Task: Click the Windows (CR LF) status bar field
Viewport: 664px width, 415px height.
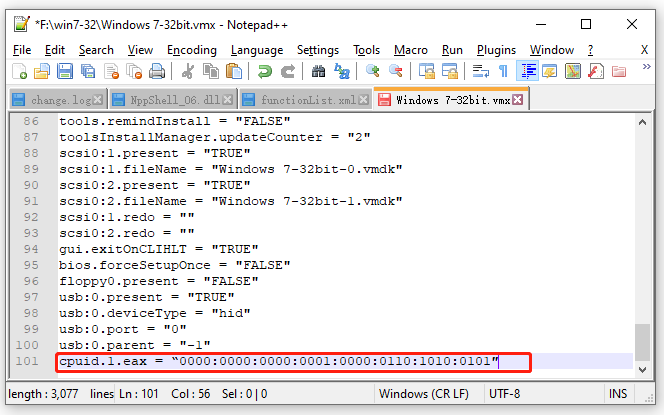Action: [x=423, y=394]
